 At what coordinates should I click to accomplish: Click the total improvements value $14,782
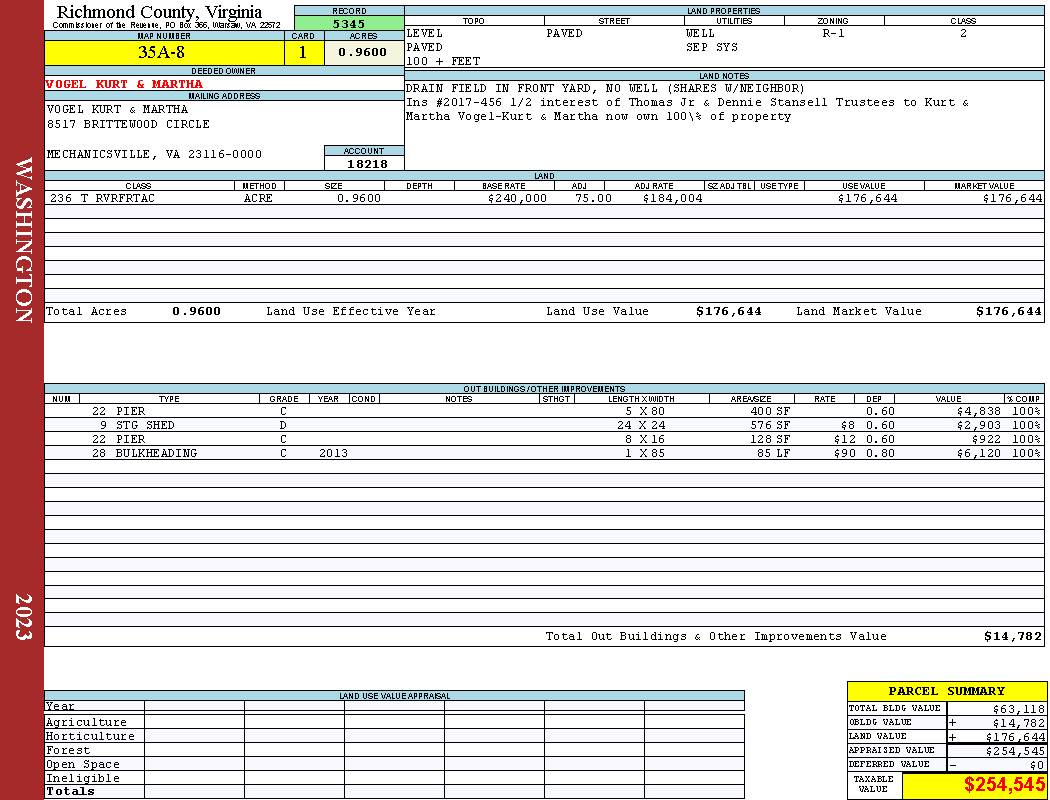[1012, 637]
